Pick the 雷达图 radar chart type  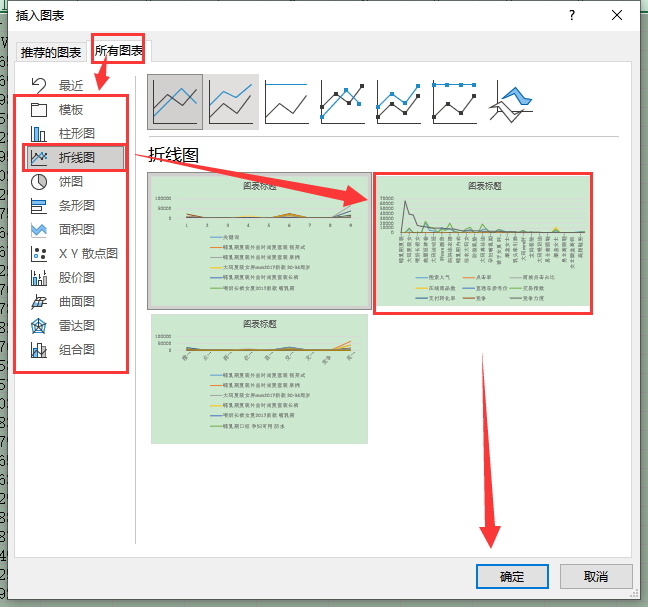click(75, 325)
